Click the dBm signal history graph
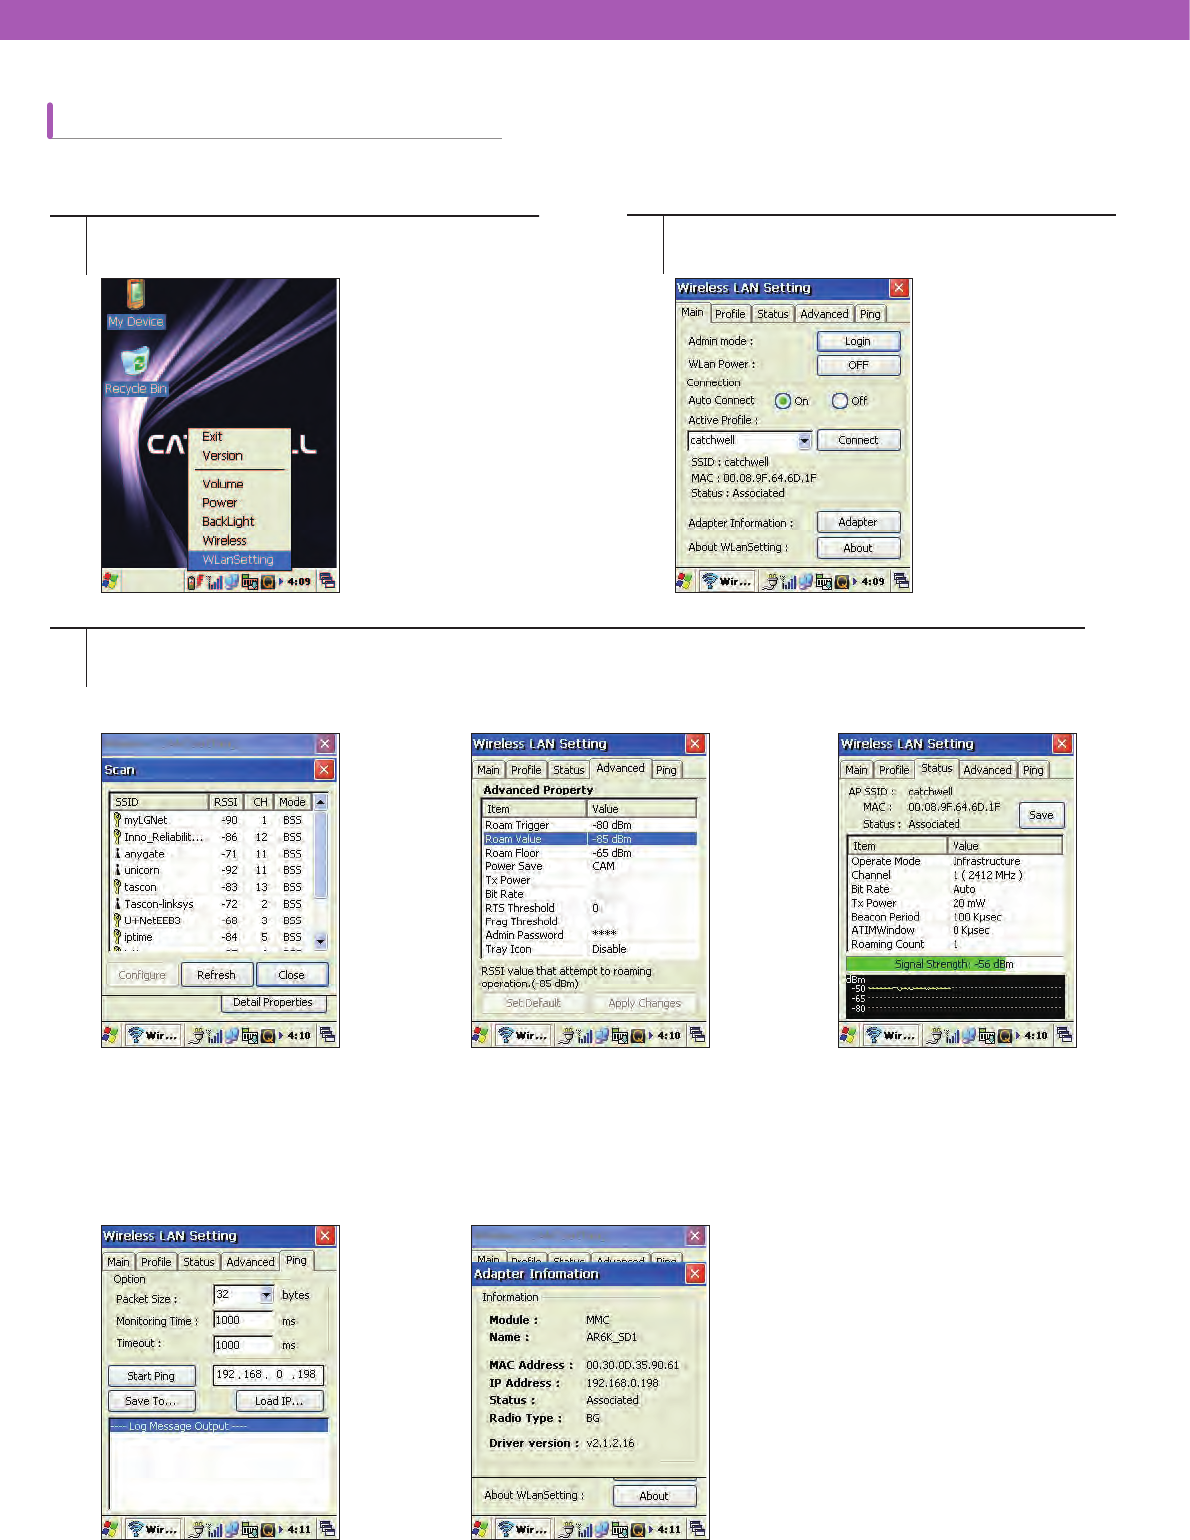This screenshot has height=1540, width=1190. coord(955,997)
